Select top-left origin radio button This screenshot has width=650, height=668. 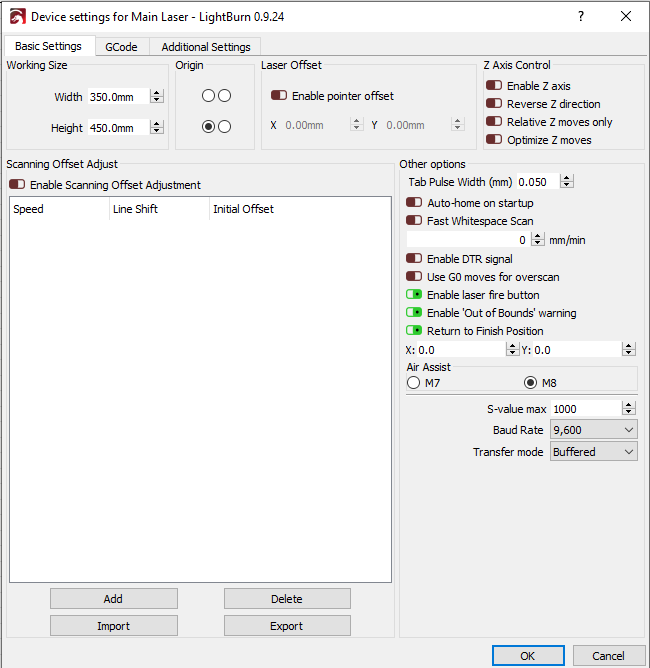click(x=208, y=95)
